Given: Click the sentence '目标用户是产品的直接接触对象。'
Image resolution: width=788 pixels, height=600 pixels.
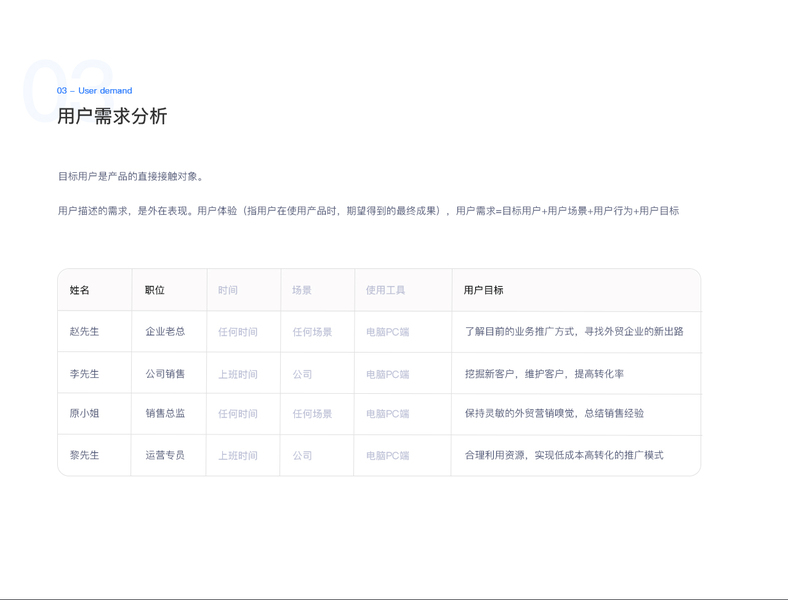Looking at the screenshot, I should (x=131, y=176).
